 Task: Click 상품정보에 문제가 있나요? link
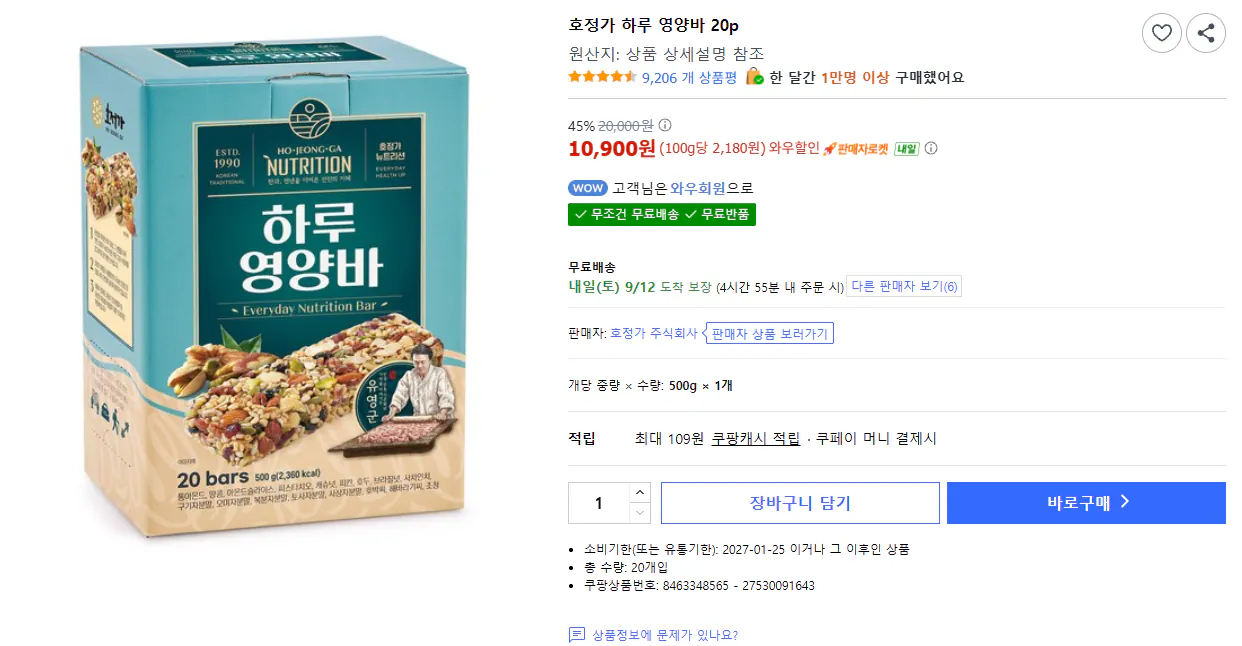(665, 635)
